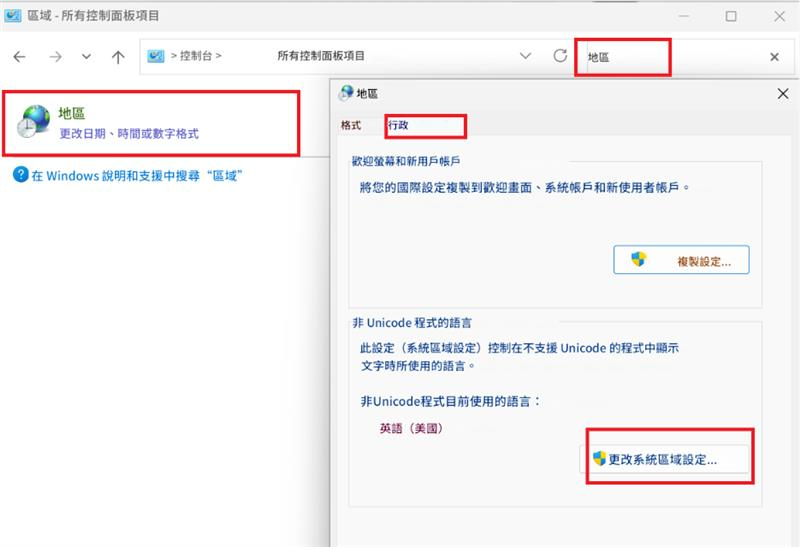
Task: Click the window title Control Panel icon
Action: pos(12,15)
